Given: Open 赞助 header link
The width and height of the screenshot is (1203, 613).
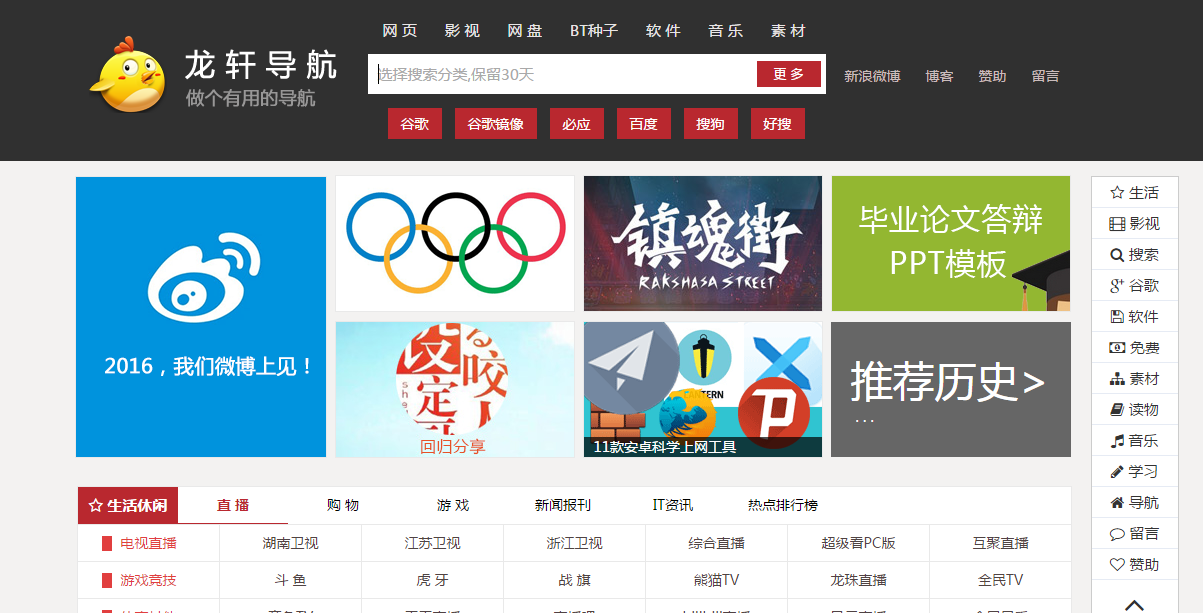Looking at the screenshot, I should click(992, 76).
